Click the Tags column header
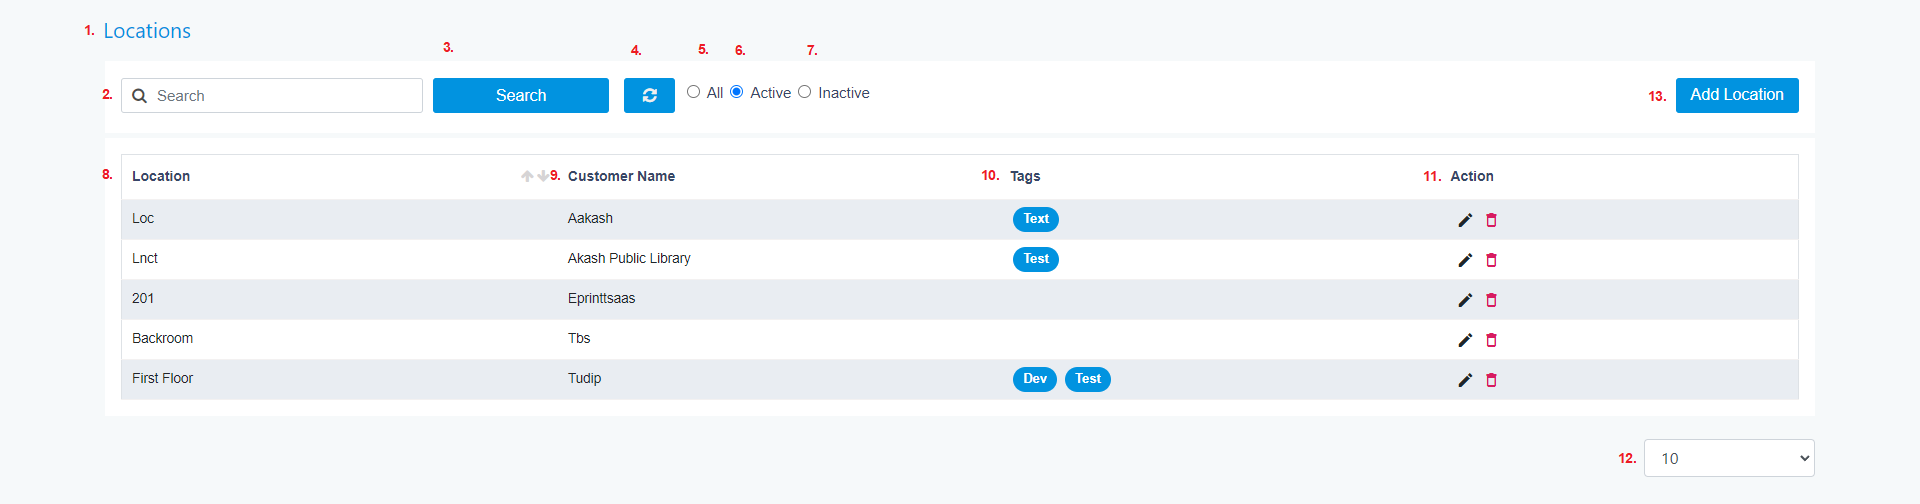The width and height of the screenshot is (1920, 504). (x=1025, y=176)
